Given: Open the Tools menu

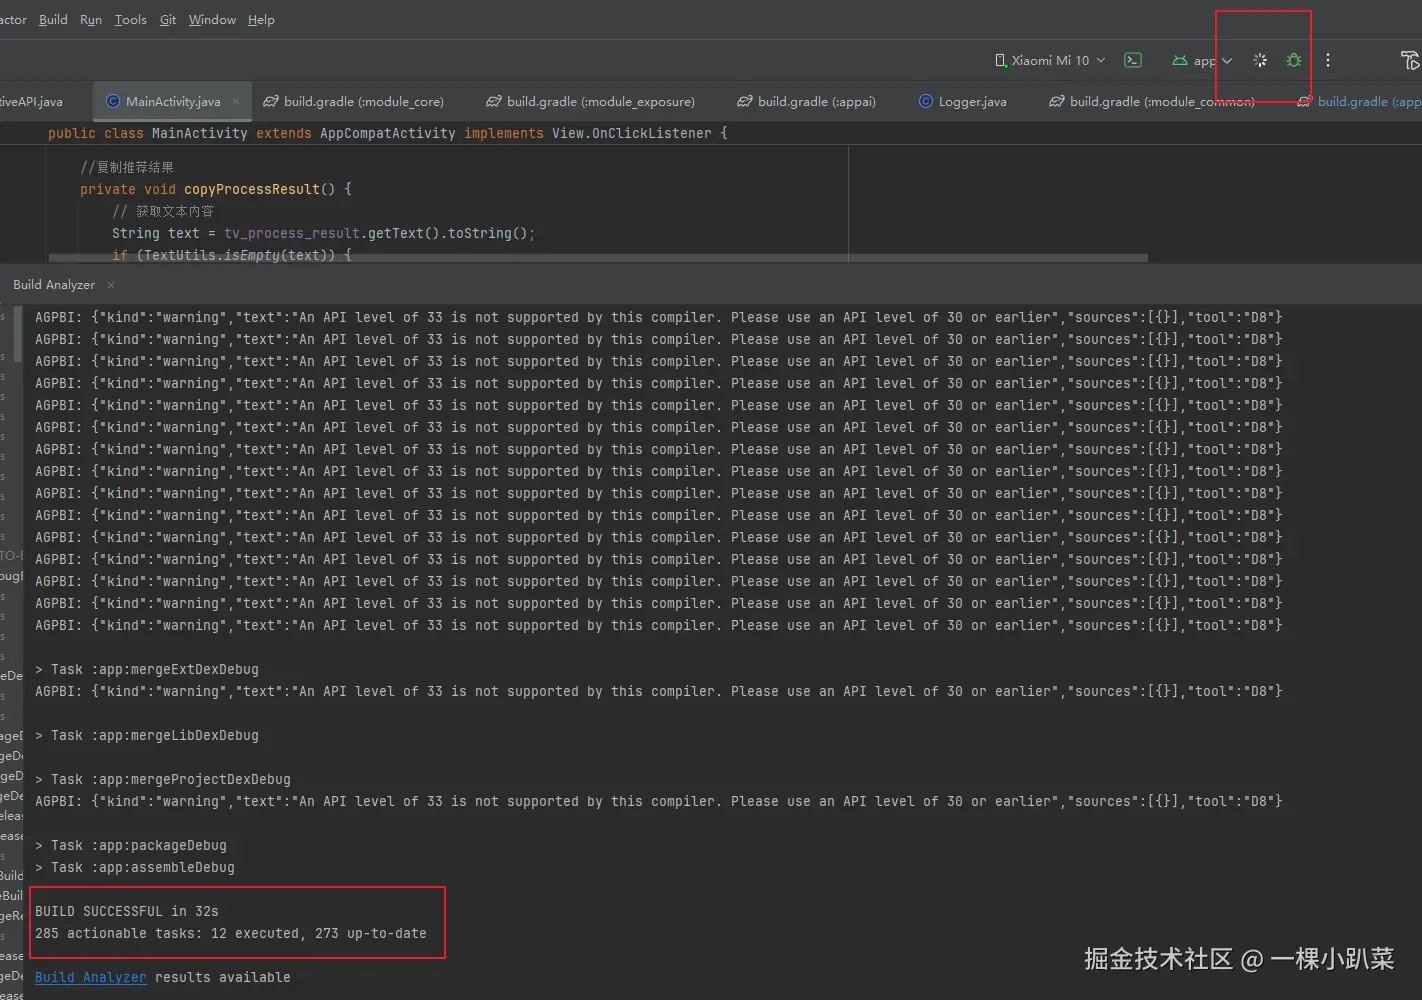Looking at the screenshot, I should 130,20.
